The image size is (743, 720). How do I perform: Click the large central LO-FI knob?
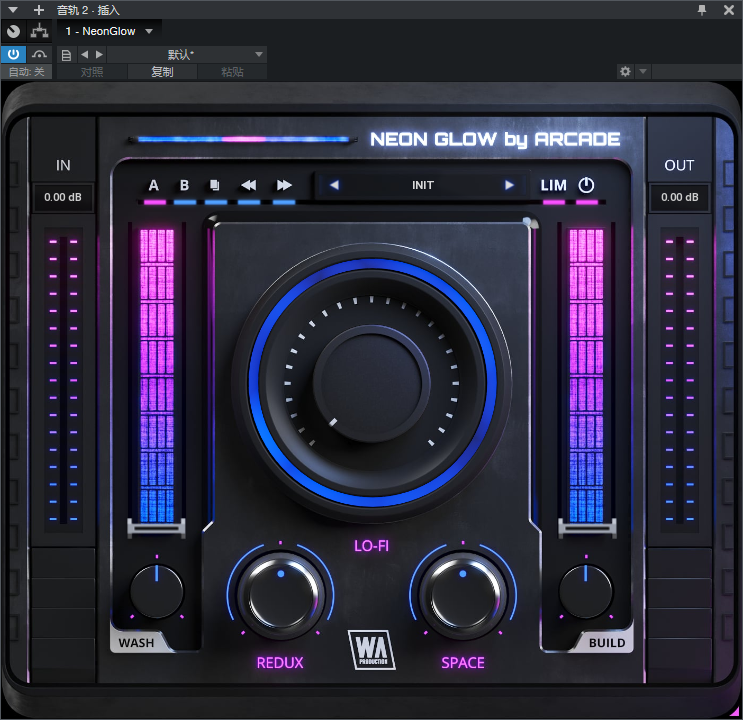point(372,383)
